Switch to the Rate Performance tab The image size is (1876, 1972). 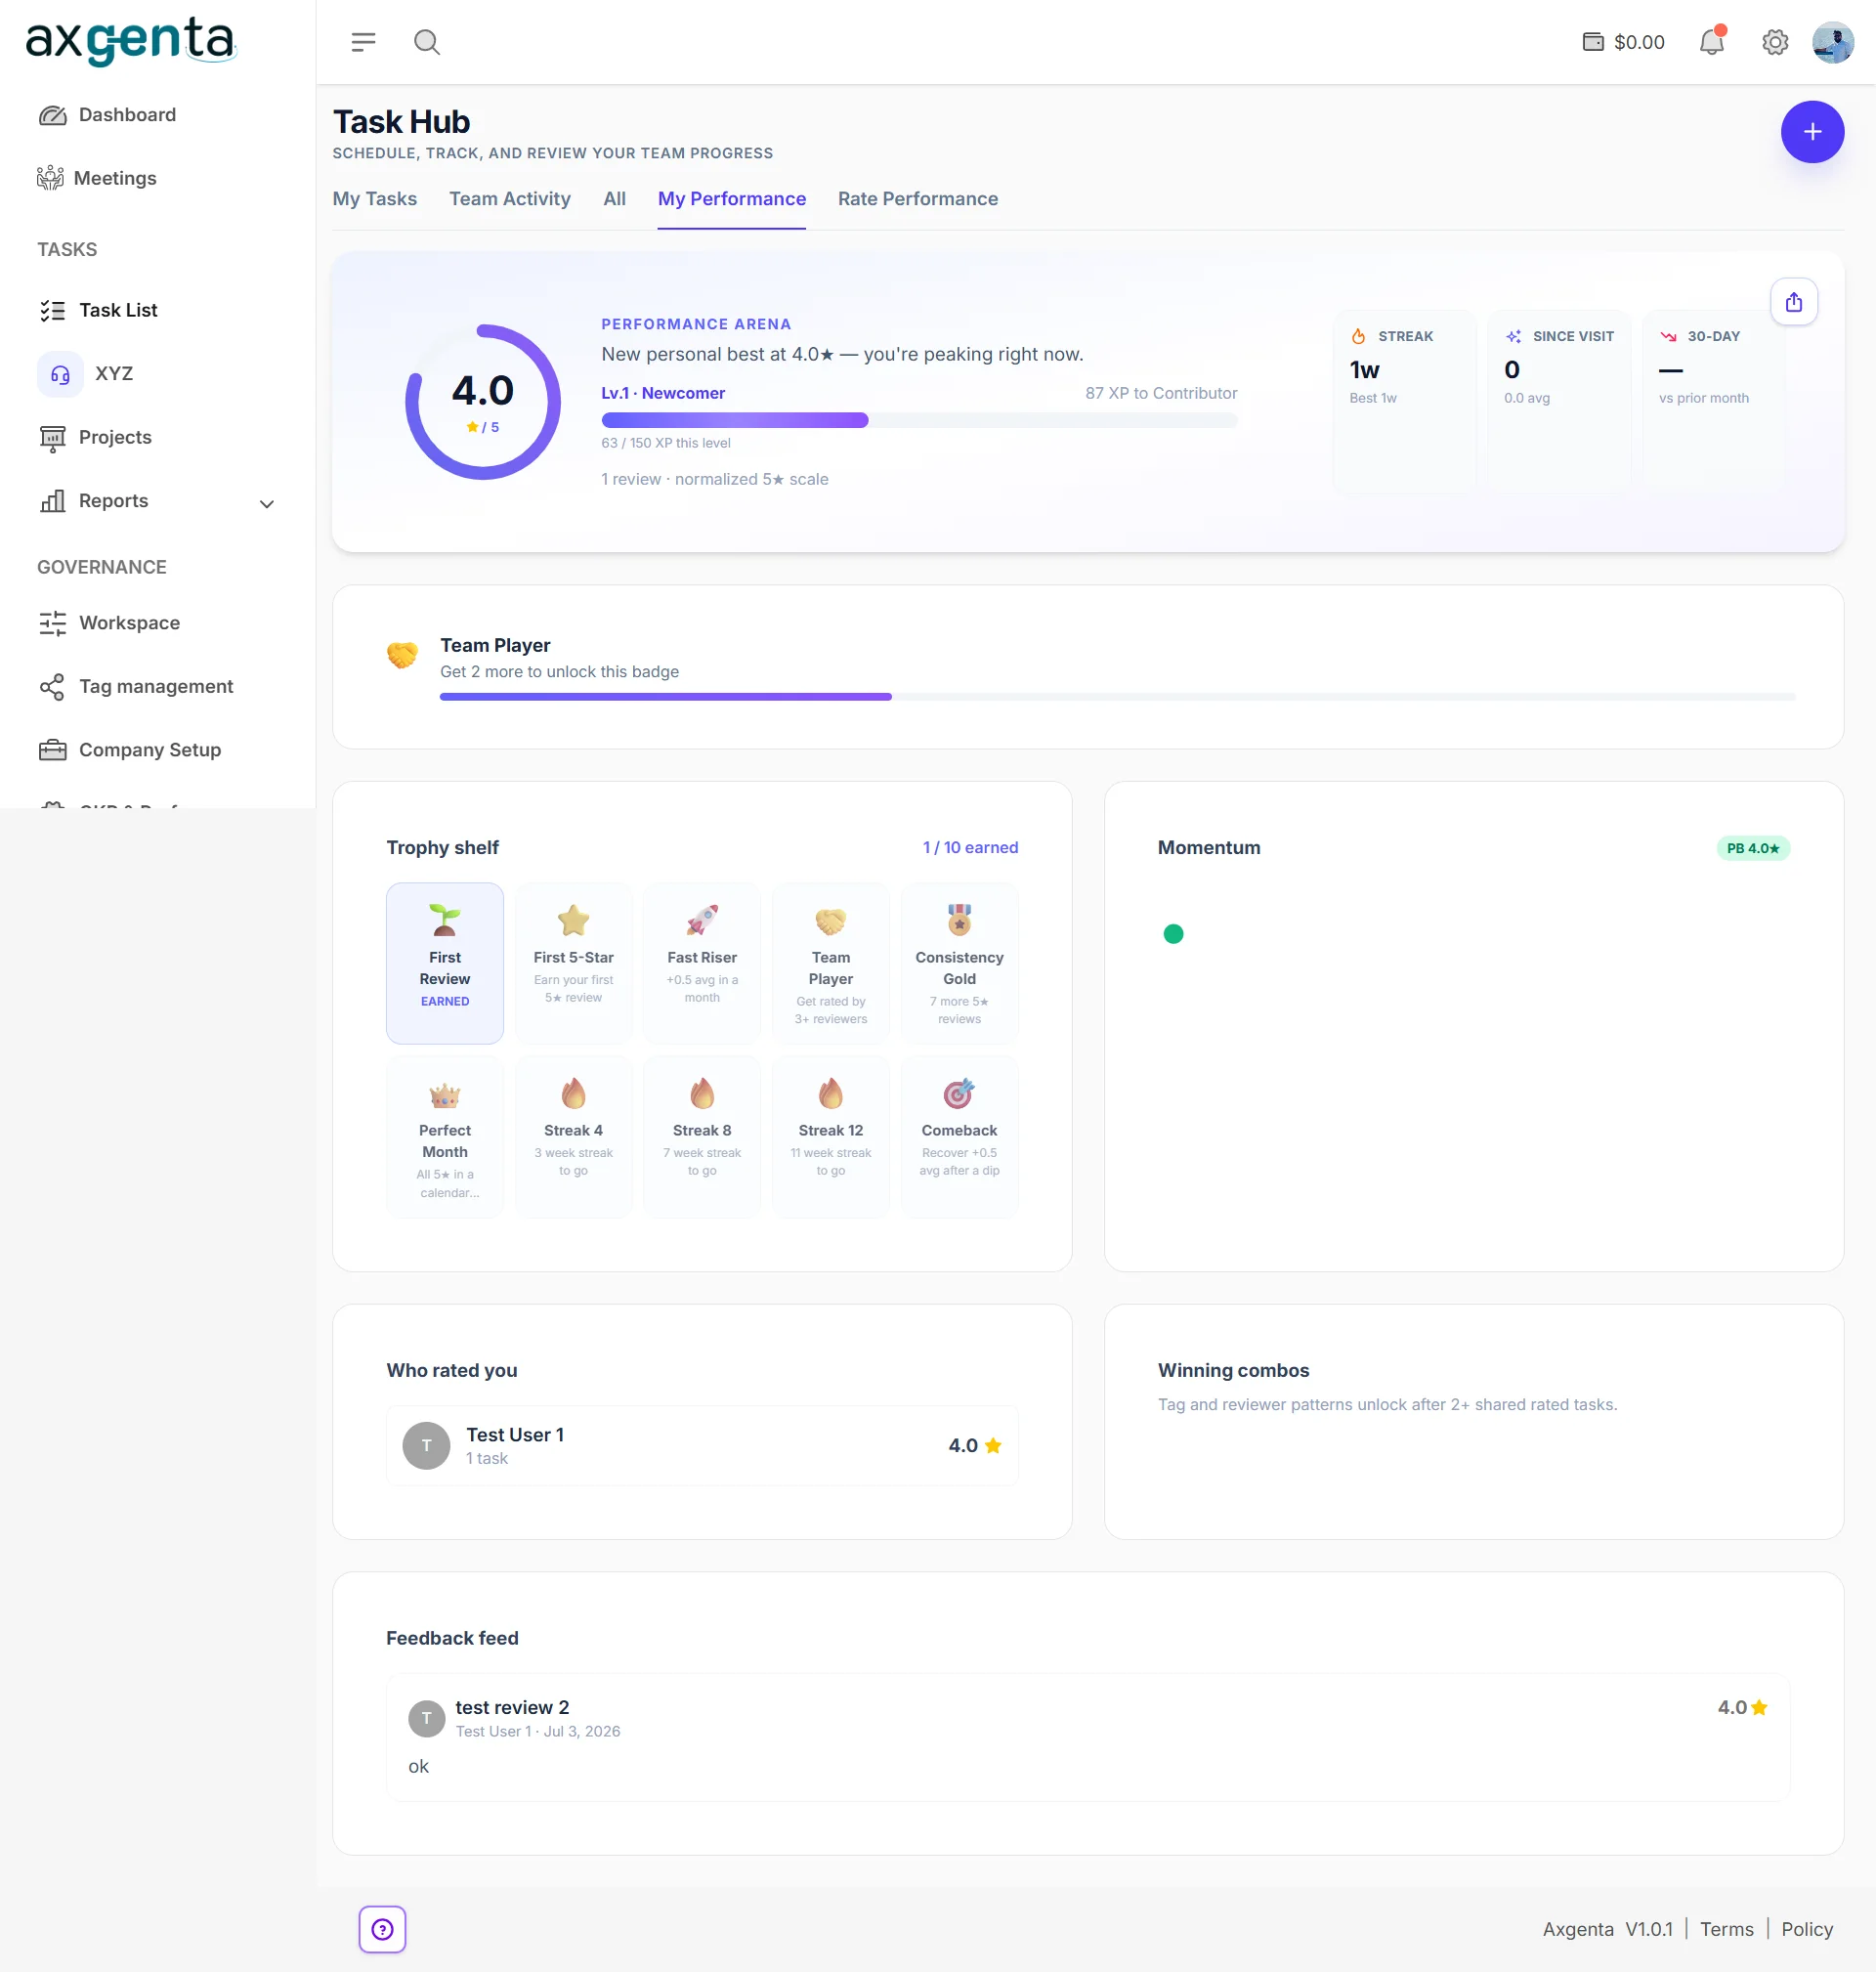pyautogui.click(x=917, y=199)
